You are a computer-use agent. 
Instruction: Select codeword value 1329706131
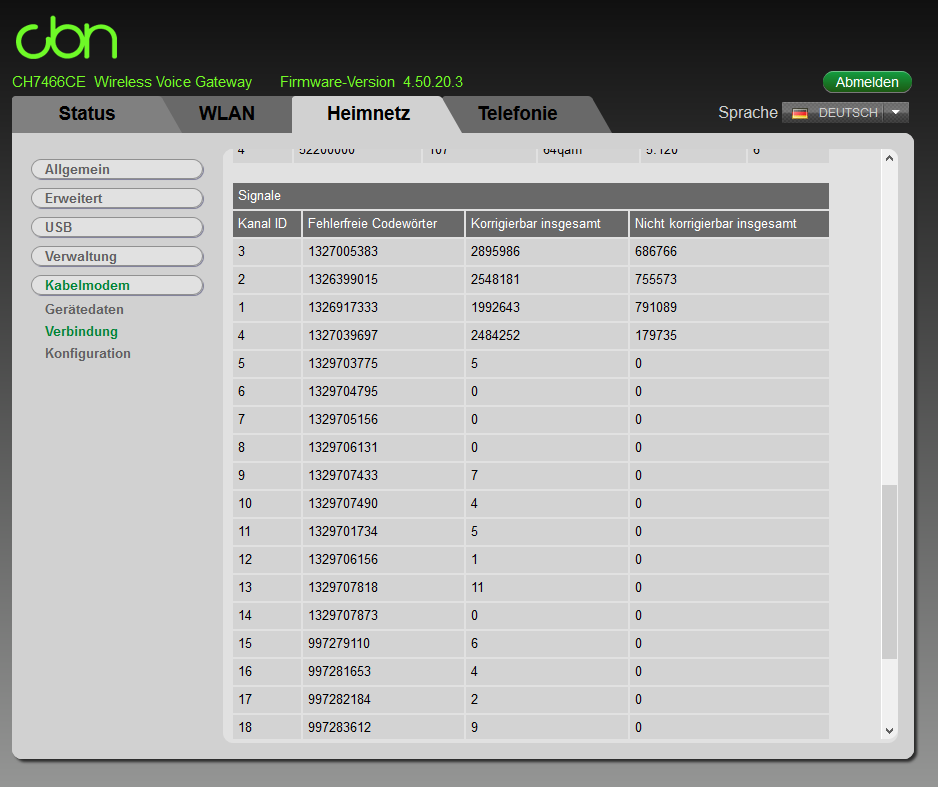pos(343,447)
